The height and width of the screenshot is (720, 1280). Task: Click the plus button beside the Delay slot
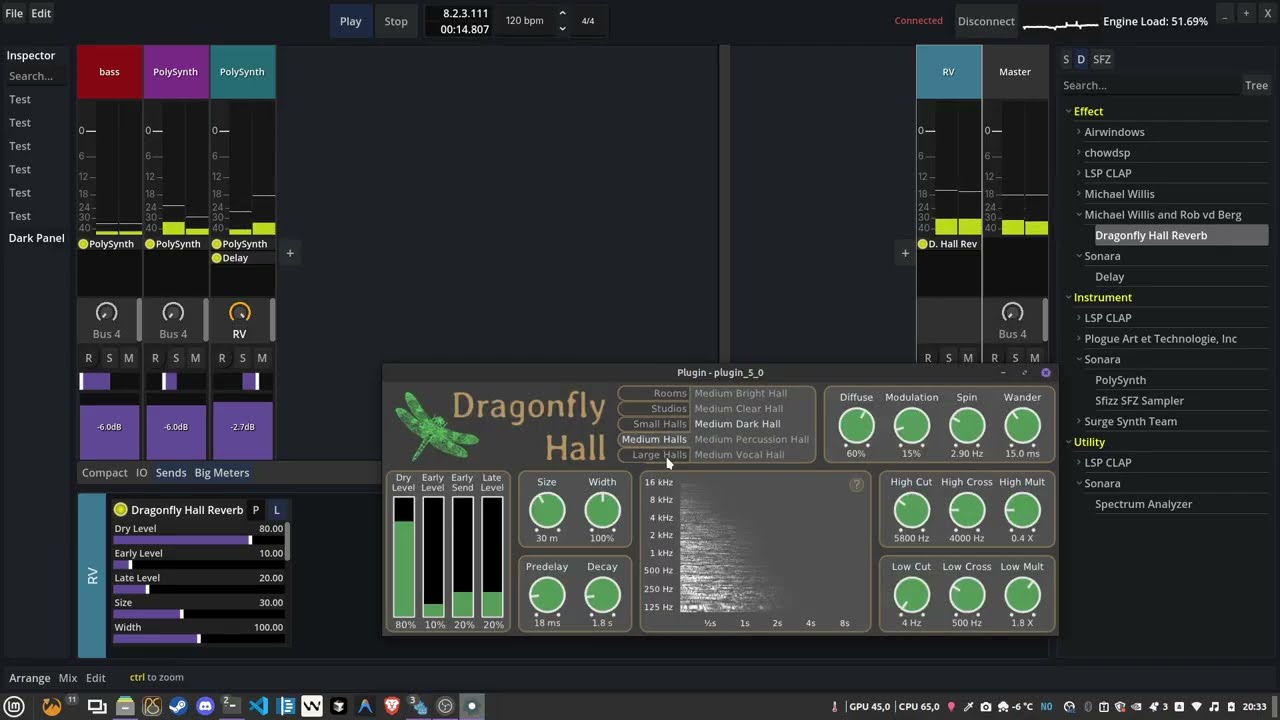[290, 253]
